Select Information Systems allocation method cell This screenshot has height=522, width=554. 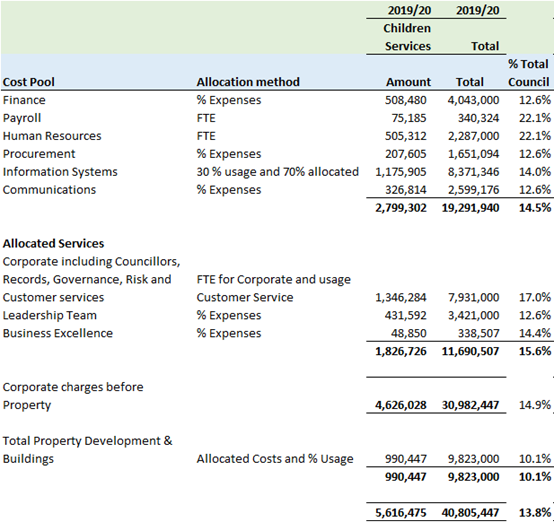click(x=278, y=172)
